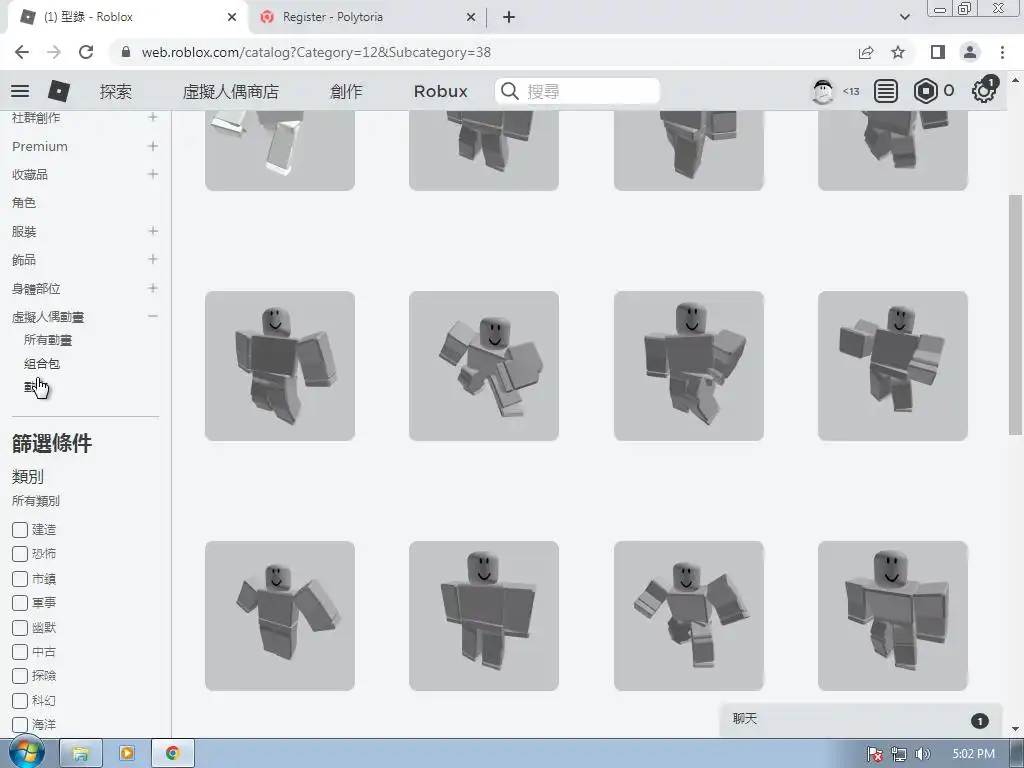Open the settings gear icon

point(983,91)
